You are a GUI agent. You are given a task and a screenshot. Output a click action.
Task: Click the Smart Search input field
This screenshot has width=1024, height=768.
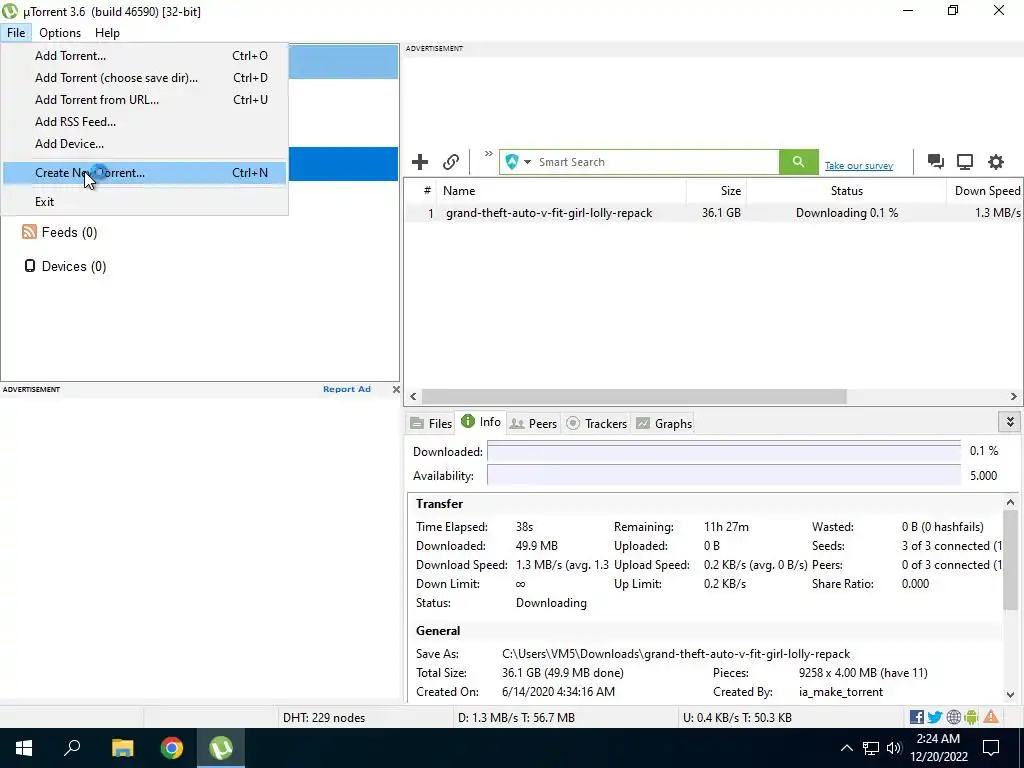[x=657, y=162]
